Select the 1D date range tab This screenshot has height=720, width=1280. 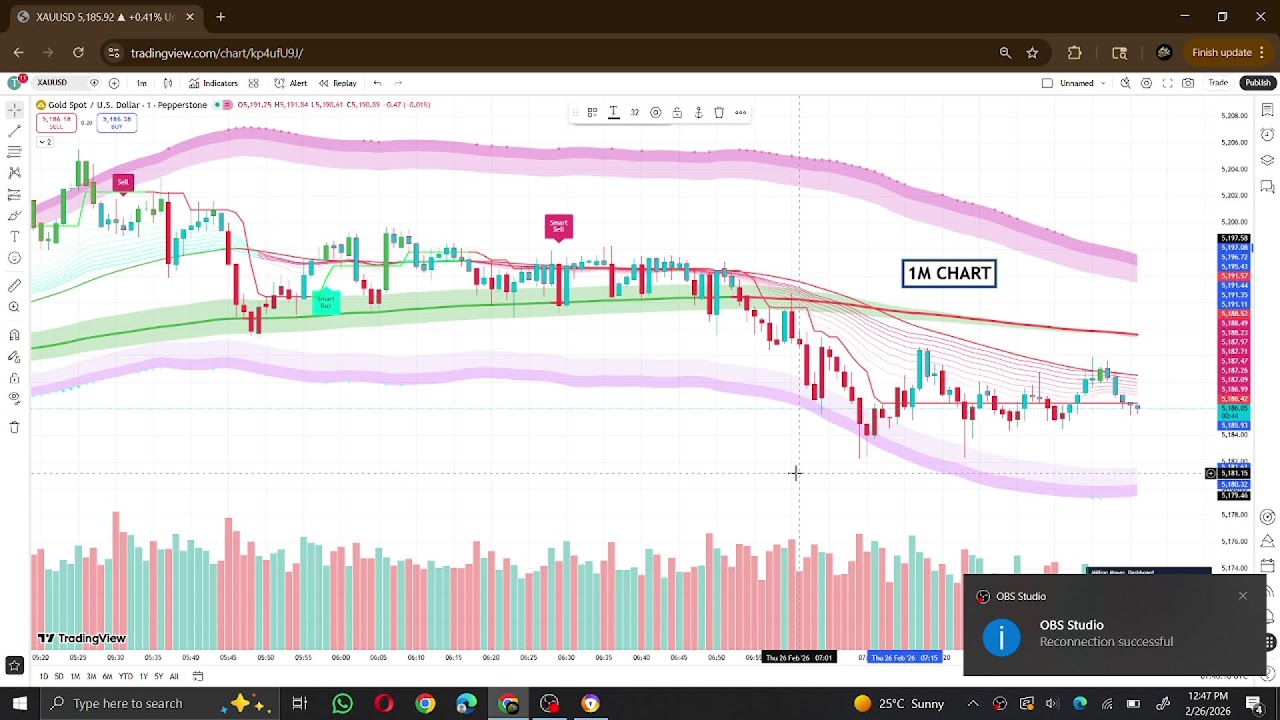click(x=43, y=676)
